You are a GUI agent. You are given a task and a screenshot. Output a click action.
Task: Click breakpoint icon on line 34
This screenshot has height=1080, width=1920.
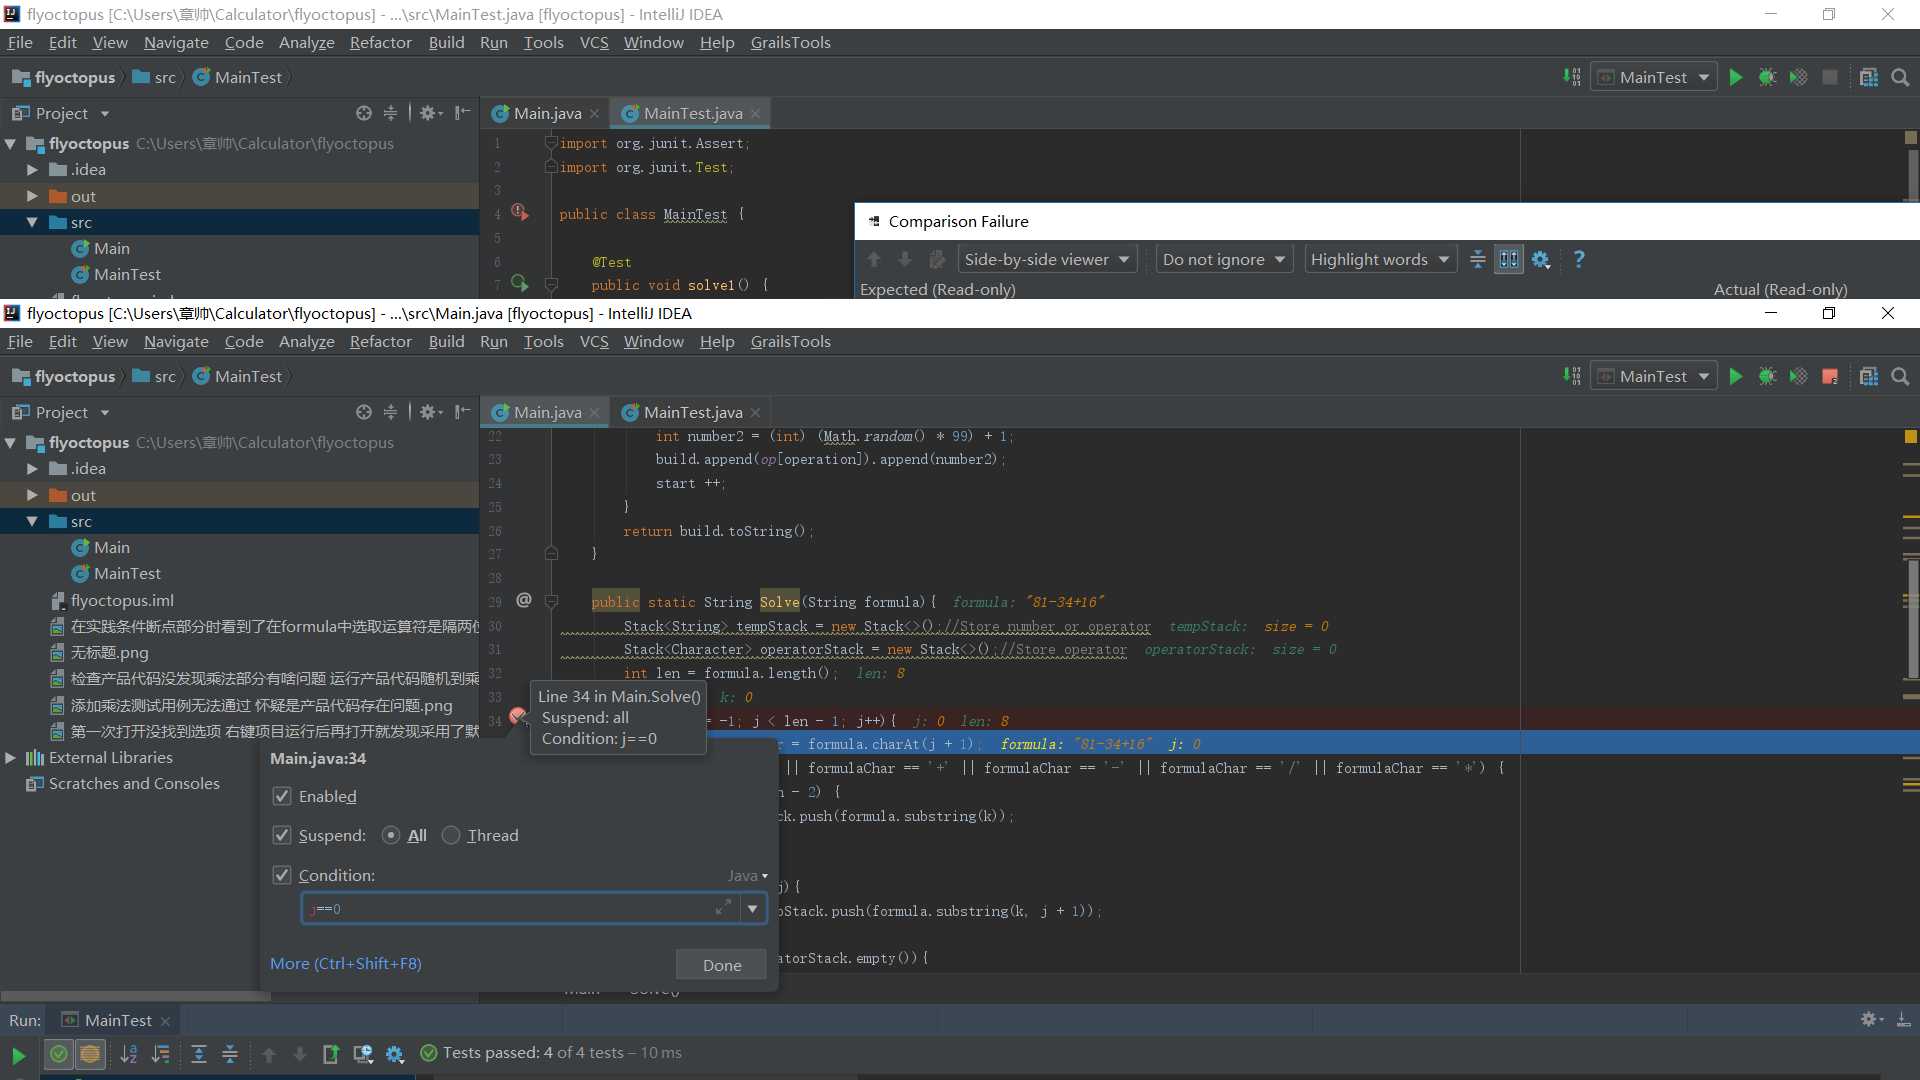click(517, 715)
